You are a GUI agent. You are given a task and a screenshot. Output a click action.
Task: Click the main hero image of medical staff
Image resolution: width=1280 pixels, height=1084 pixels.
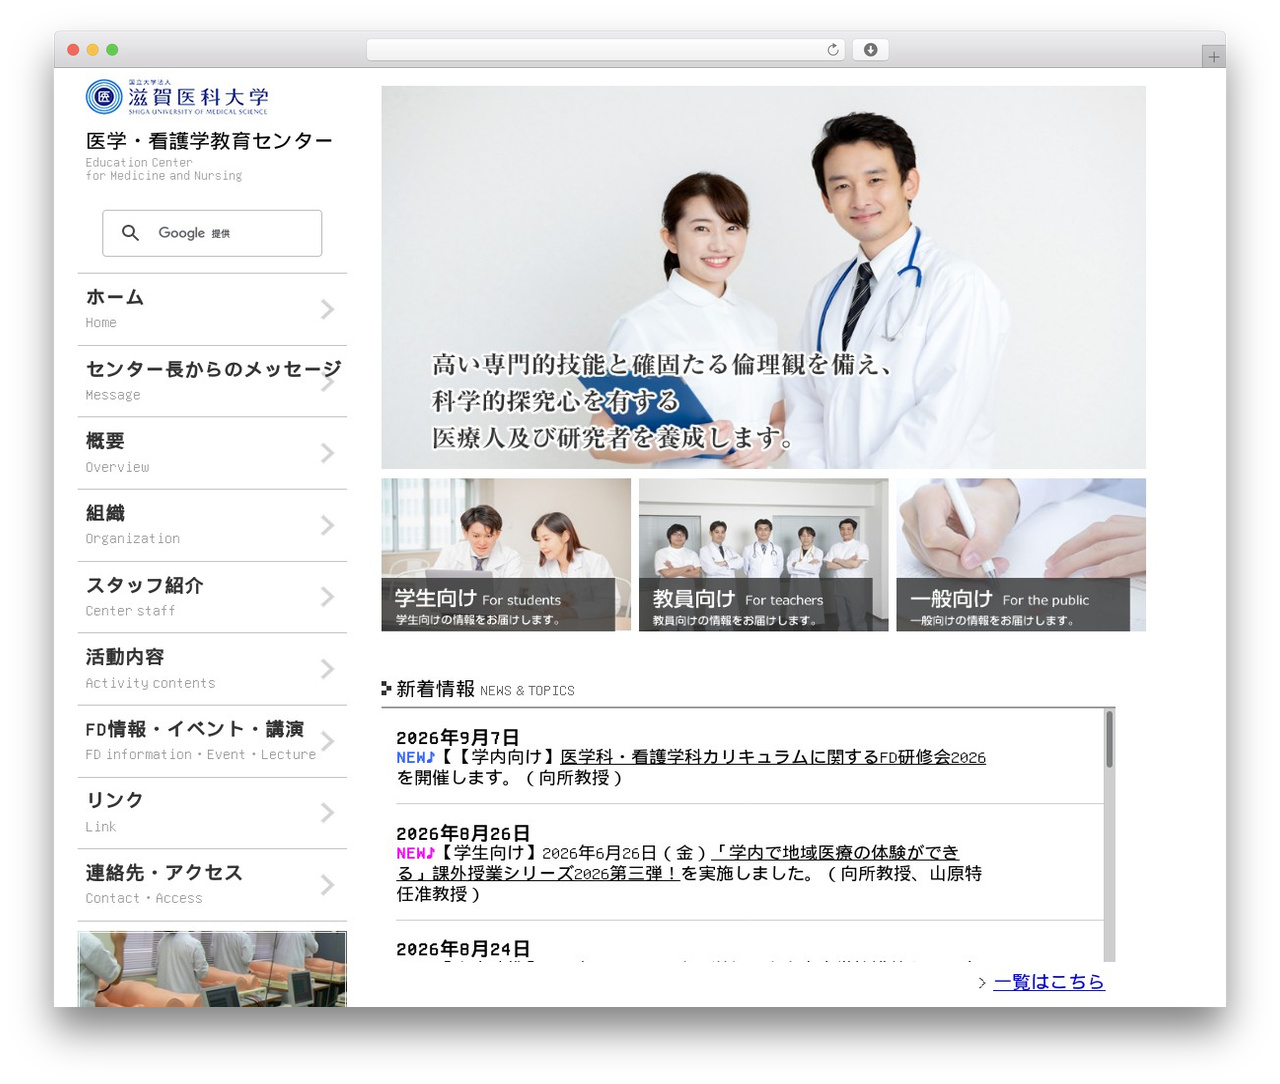coord(763,277)
